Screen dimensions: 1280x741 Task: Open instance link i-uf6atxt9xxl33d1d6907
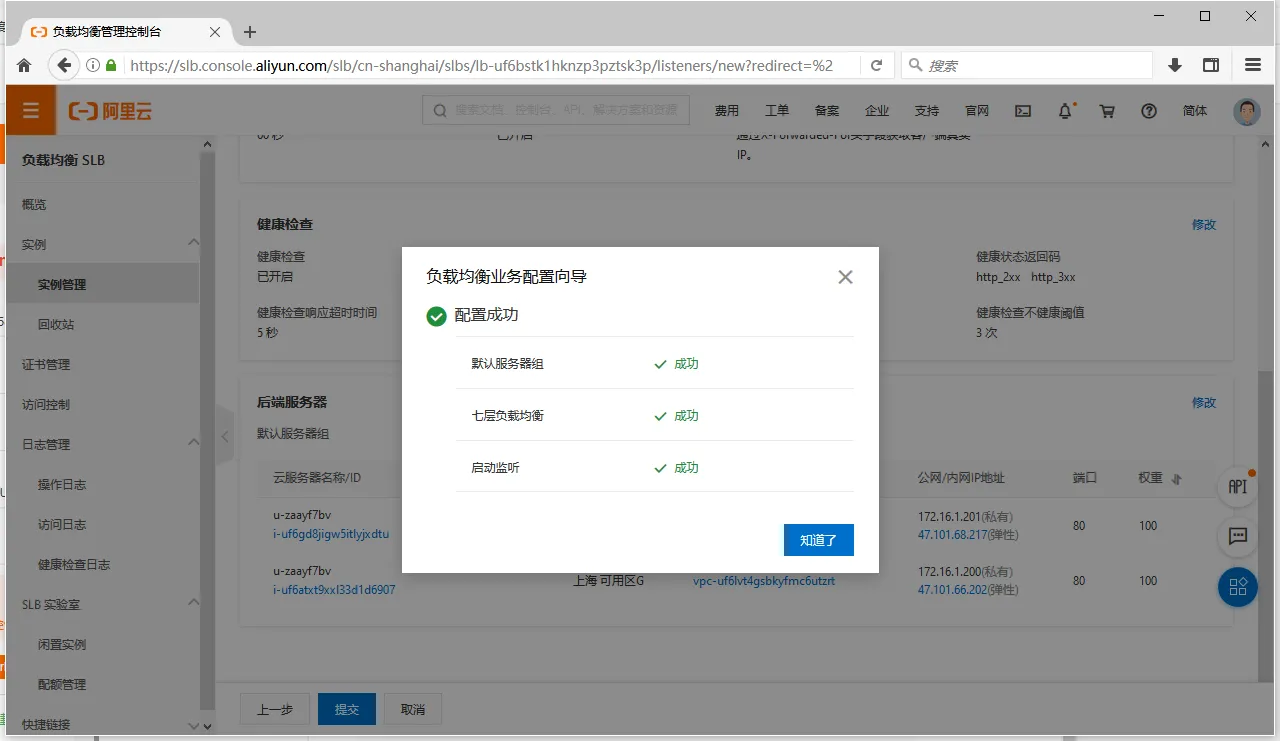coord(334,590)
